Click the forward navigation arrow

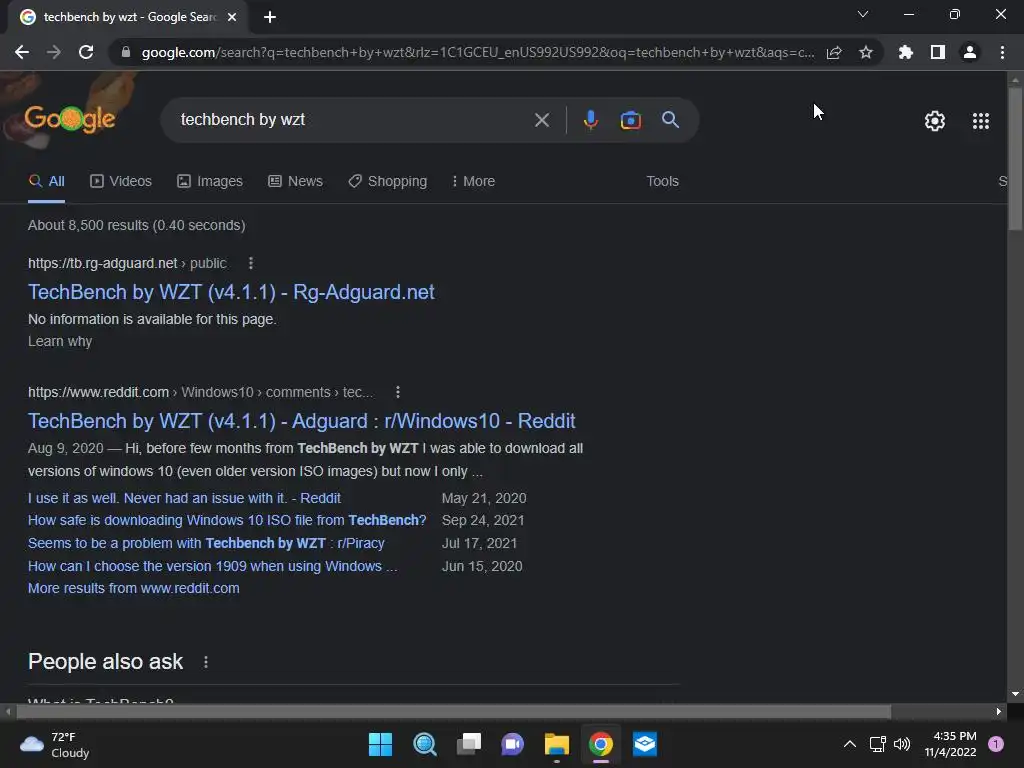[54, 52]
